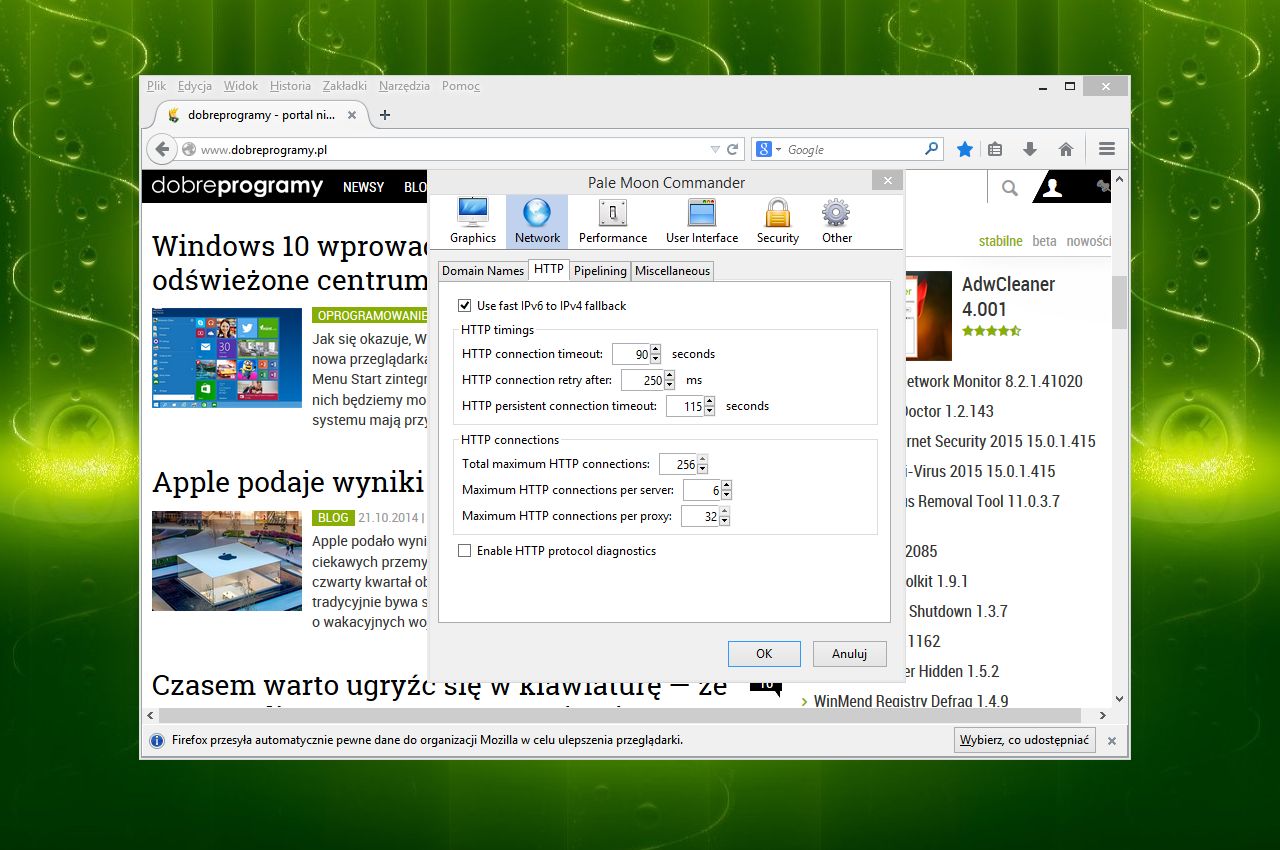Switch to the User Interface section

[x=702, y=220]
